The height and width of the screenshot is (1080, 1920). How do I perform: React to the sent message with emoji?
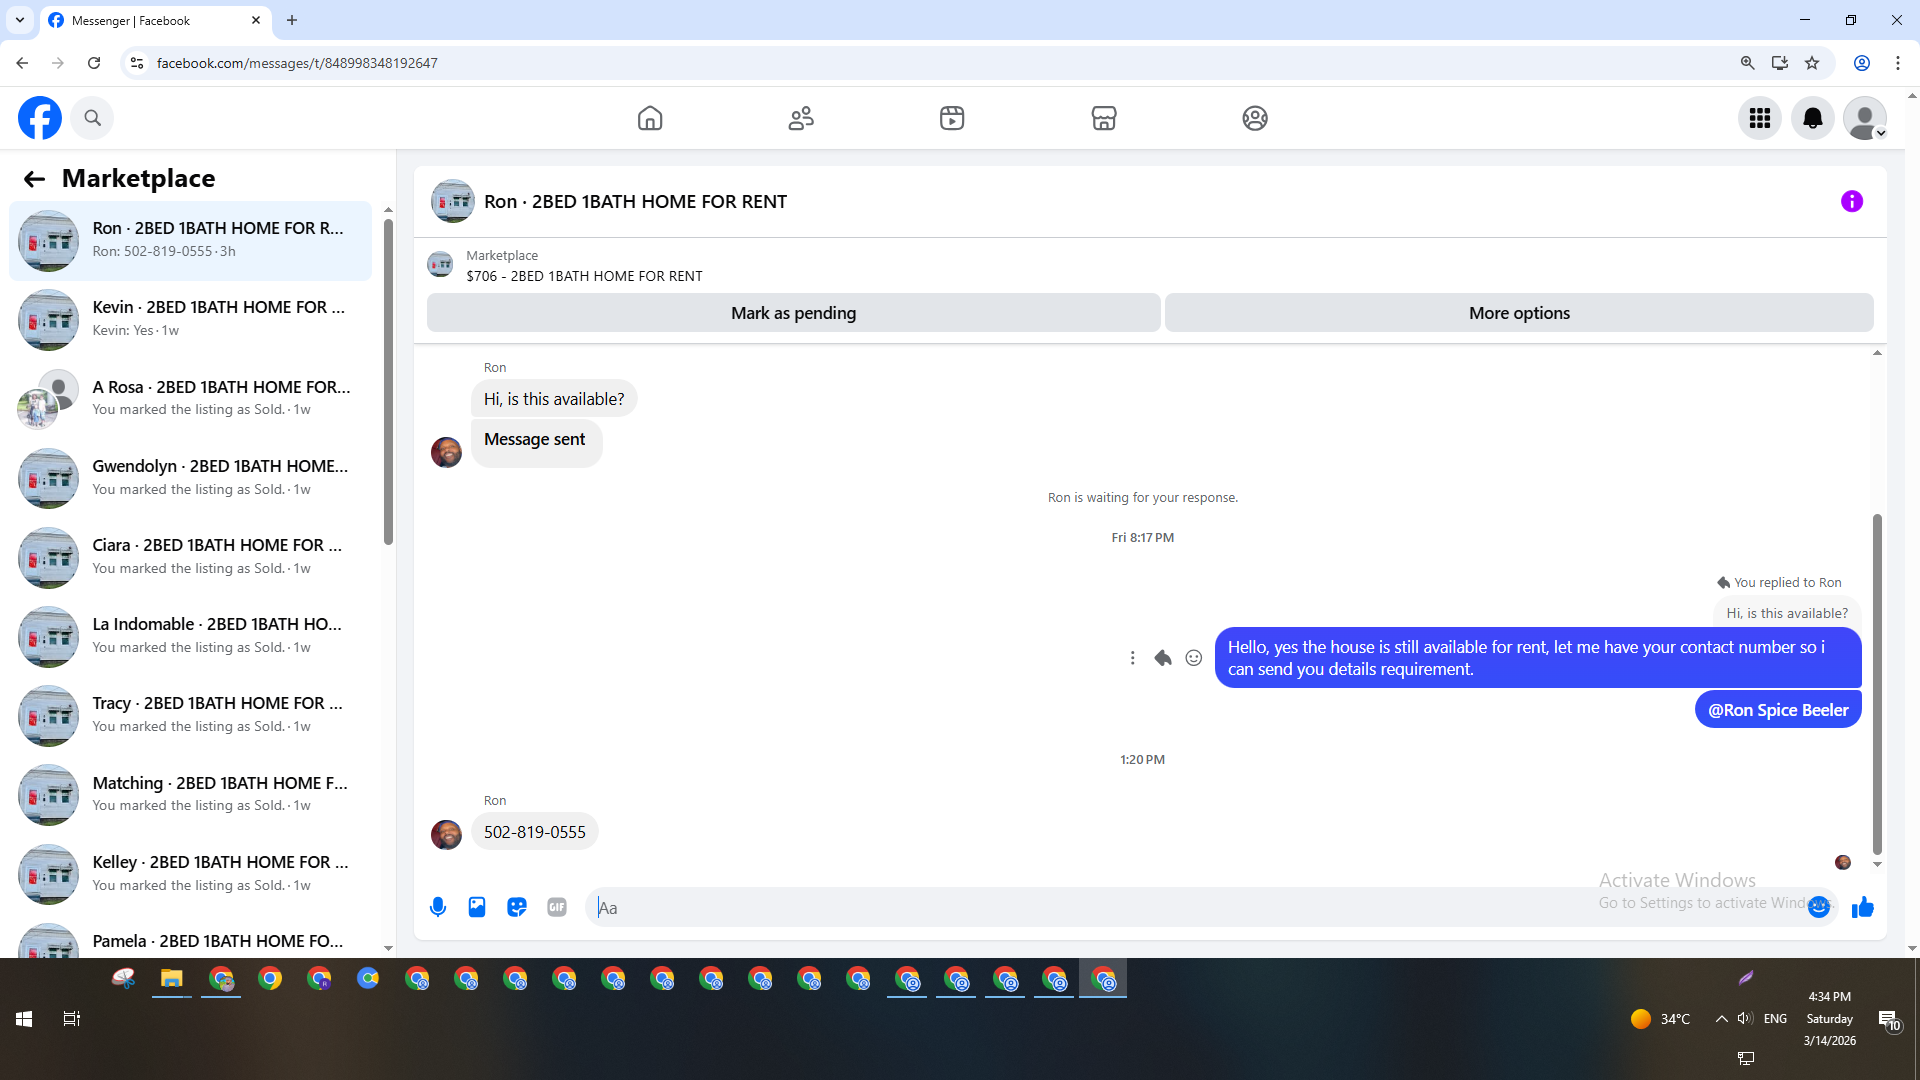(x=1194, y=658)
